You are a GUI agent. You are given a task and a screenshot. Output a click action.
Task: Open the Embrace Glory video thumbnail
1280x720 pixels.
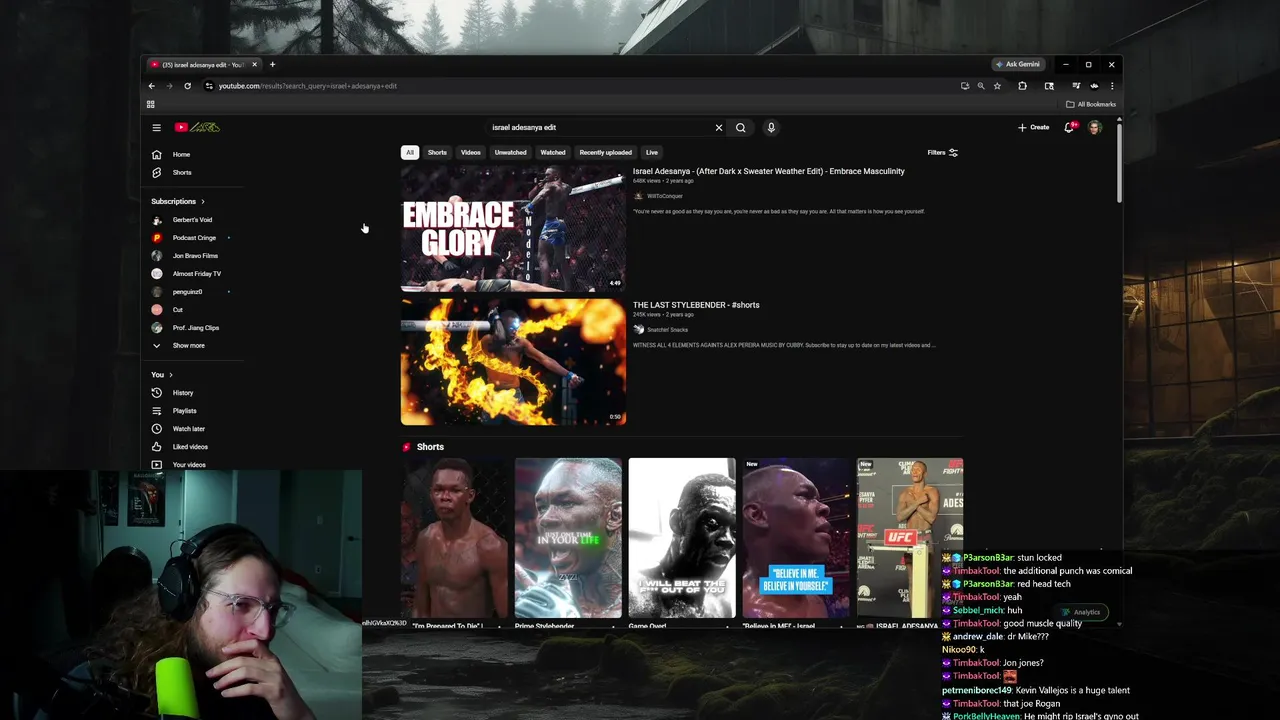click(513, 229)
